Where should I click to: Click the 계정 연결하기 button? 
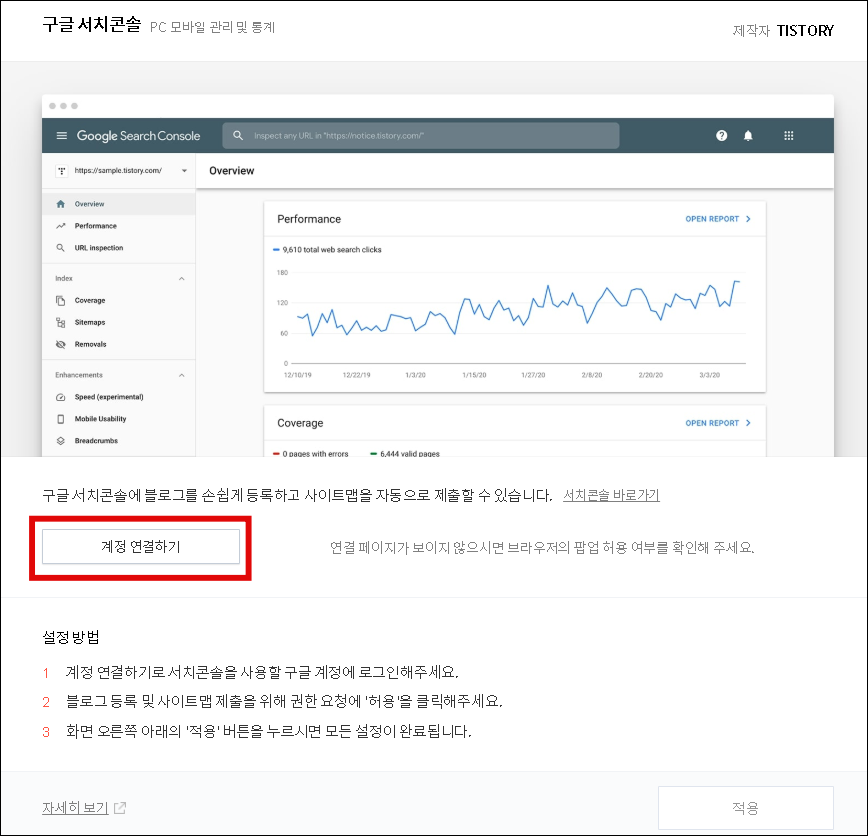141,546
